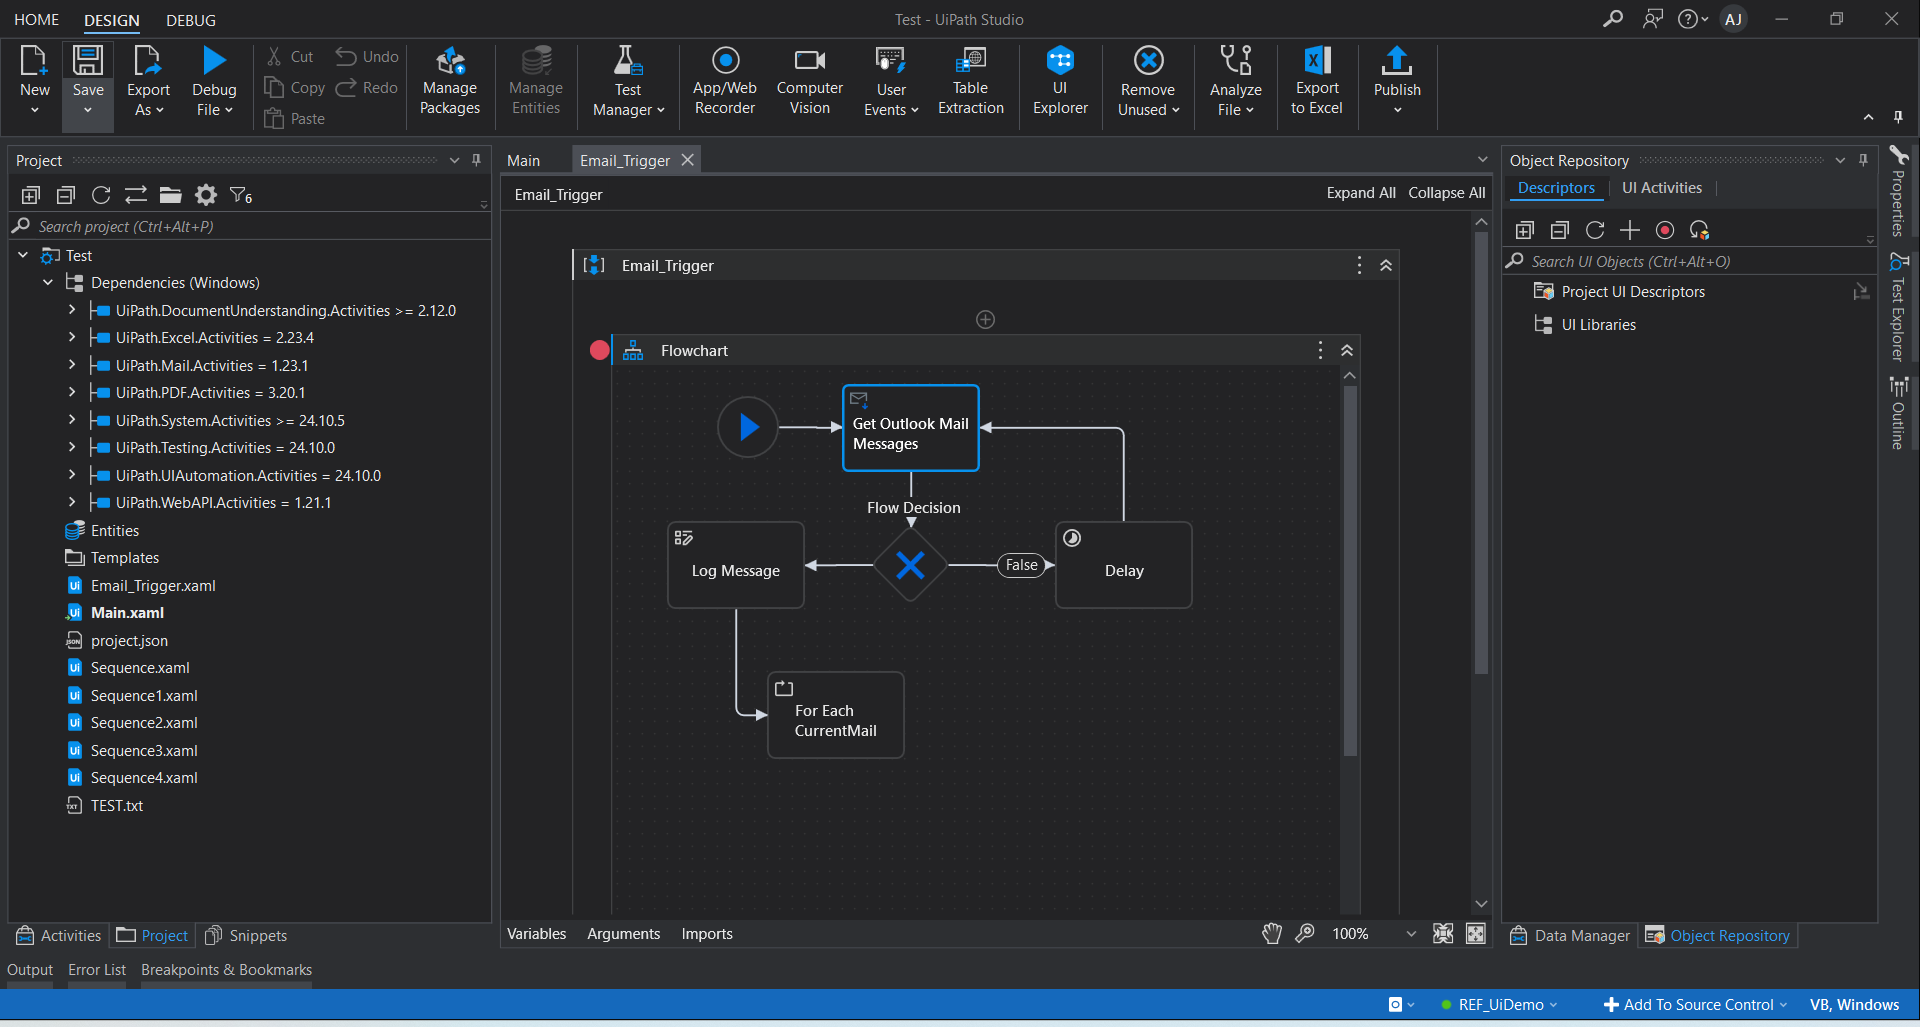Viewport: 1920px width, 1027px height.
Task: Open the Error List tab
Action: click(x=97, y=970)
